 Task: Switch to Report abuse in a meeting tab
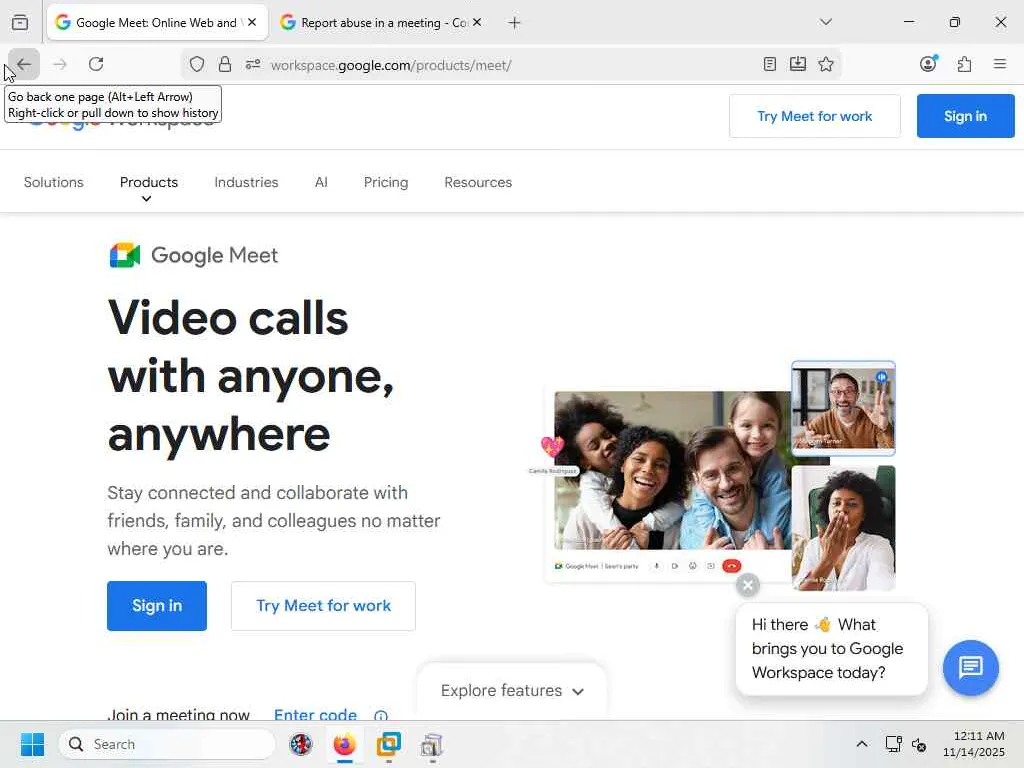pyautogui.click(x=382, y=23)
